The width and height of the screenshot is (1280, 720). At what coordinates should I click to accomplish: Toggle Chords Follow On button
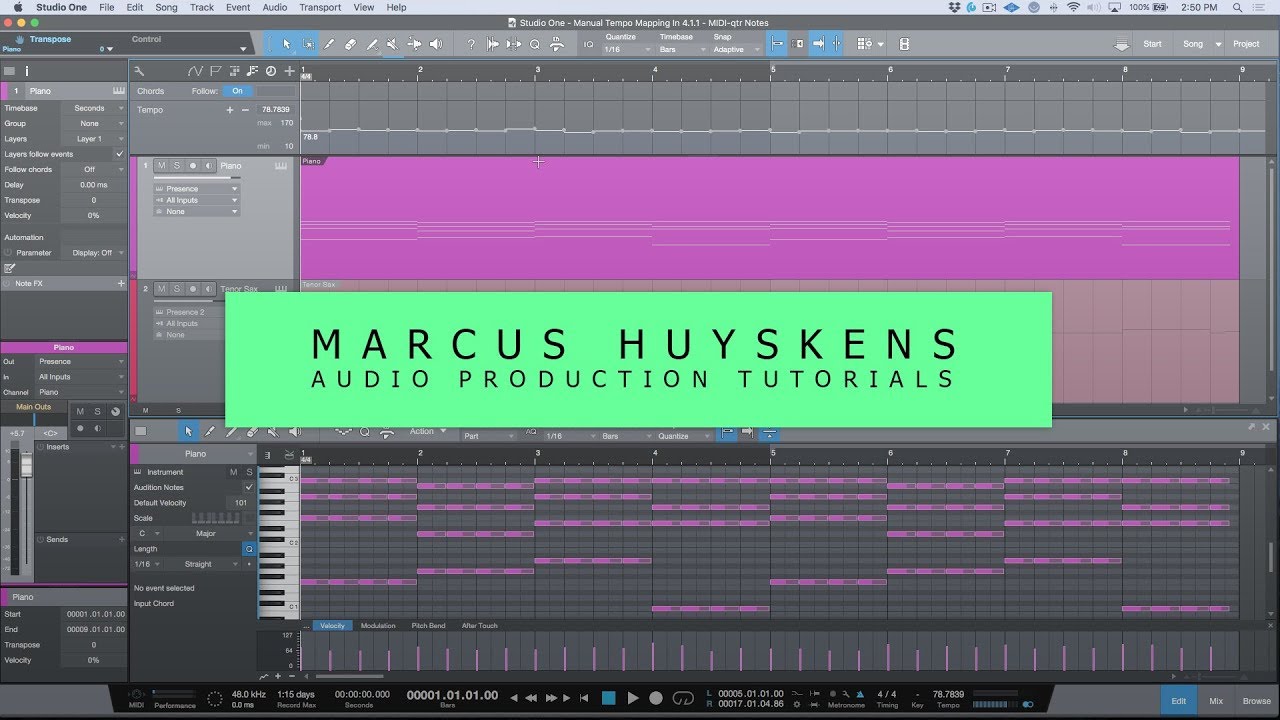click(237, 91)
